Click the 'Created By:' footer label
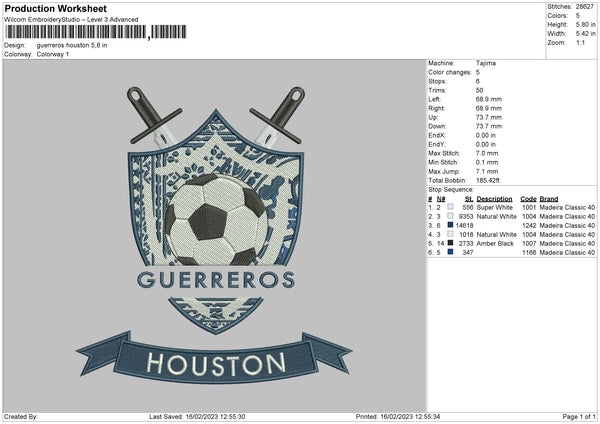 pos(21,417)
